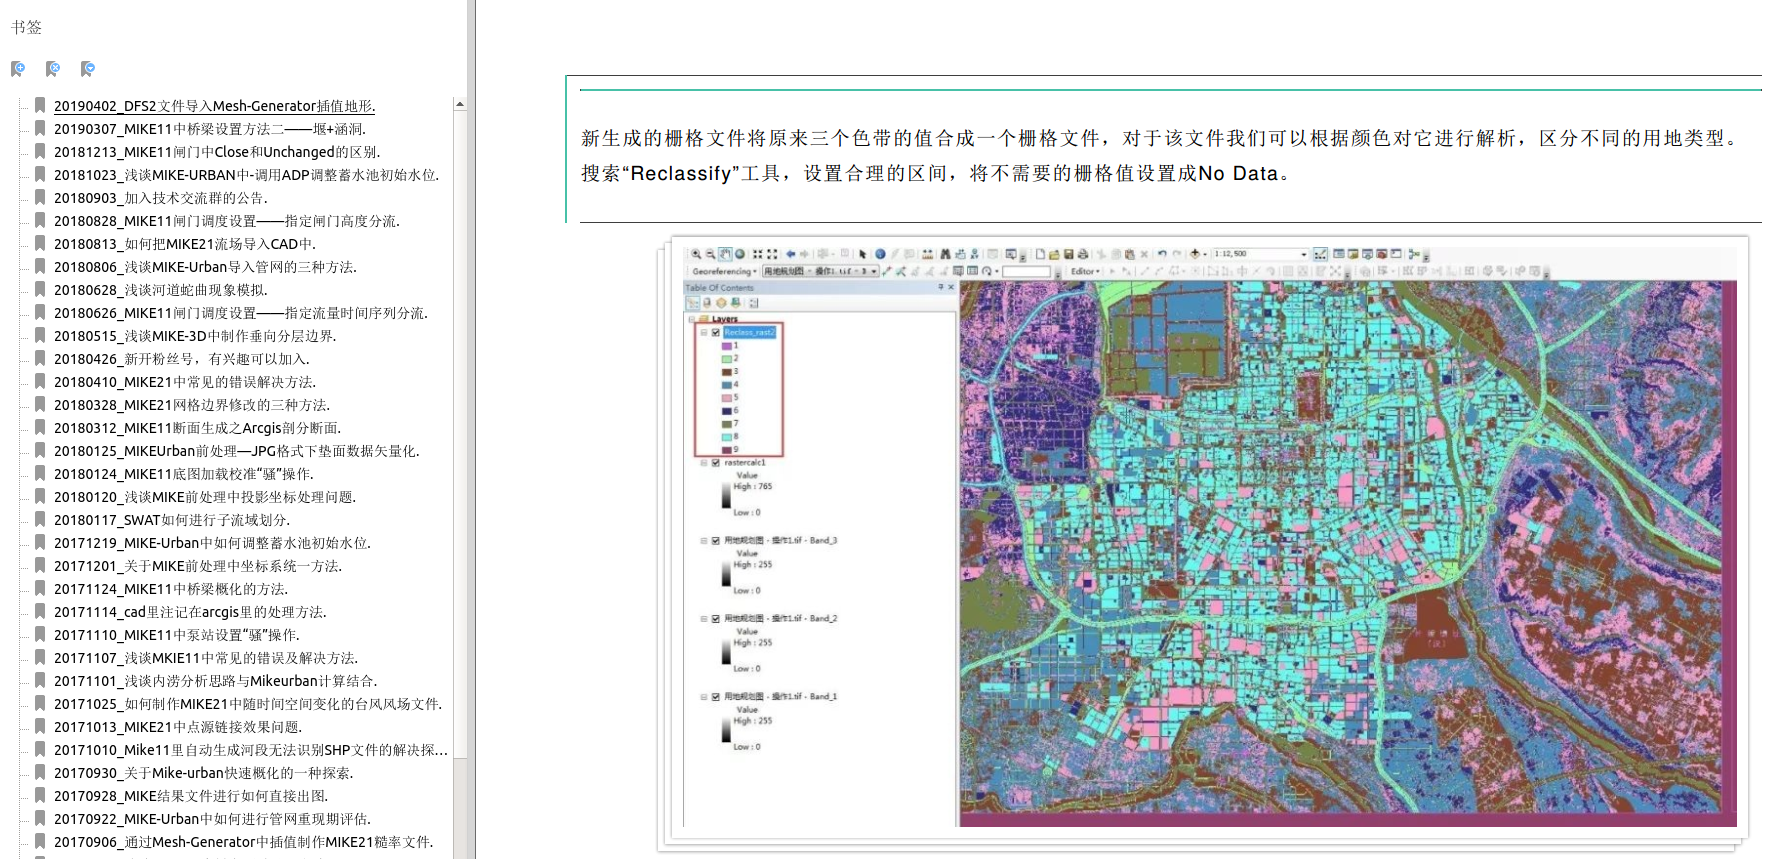Click the add bookmark icon
The image size is (1767, 859).
[x=18, y=69]
